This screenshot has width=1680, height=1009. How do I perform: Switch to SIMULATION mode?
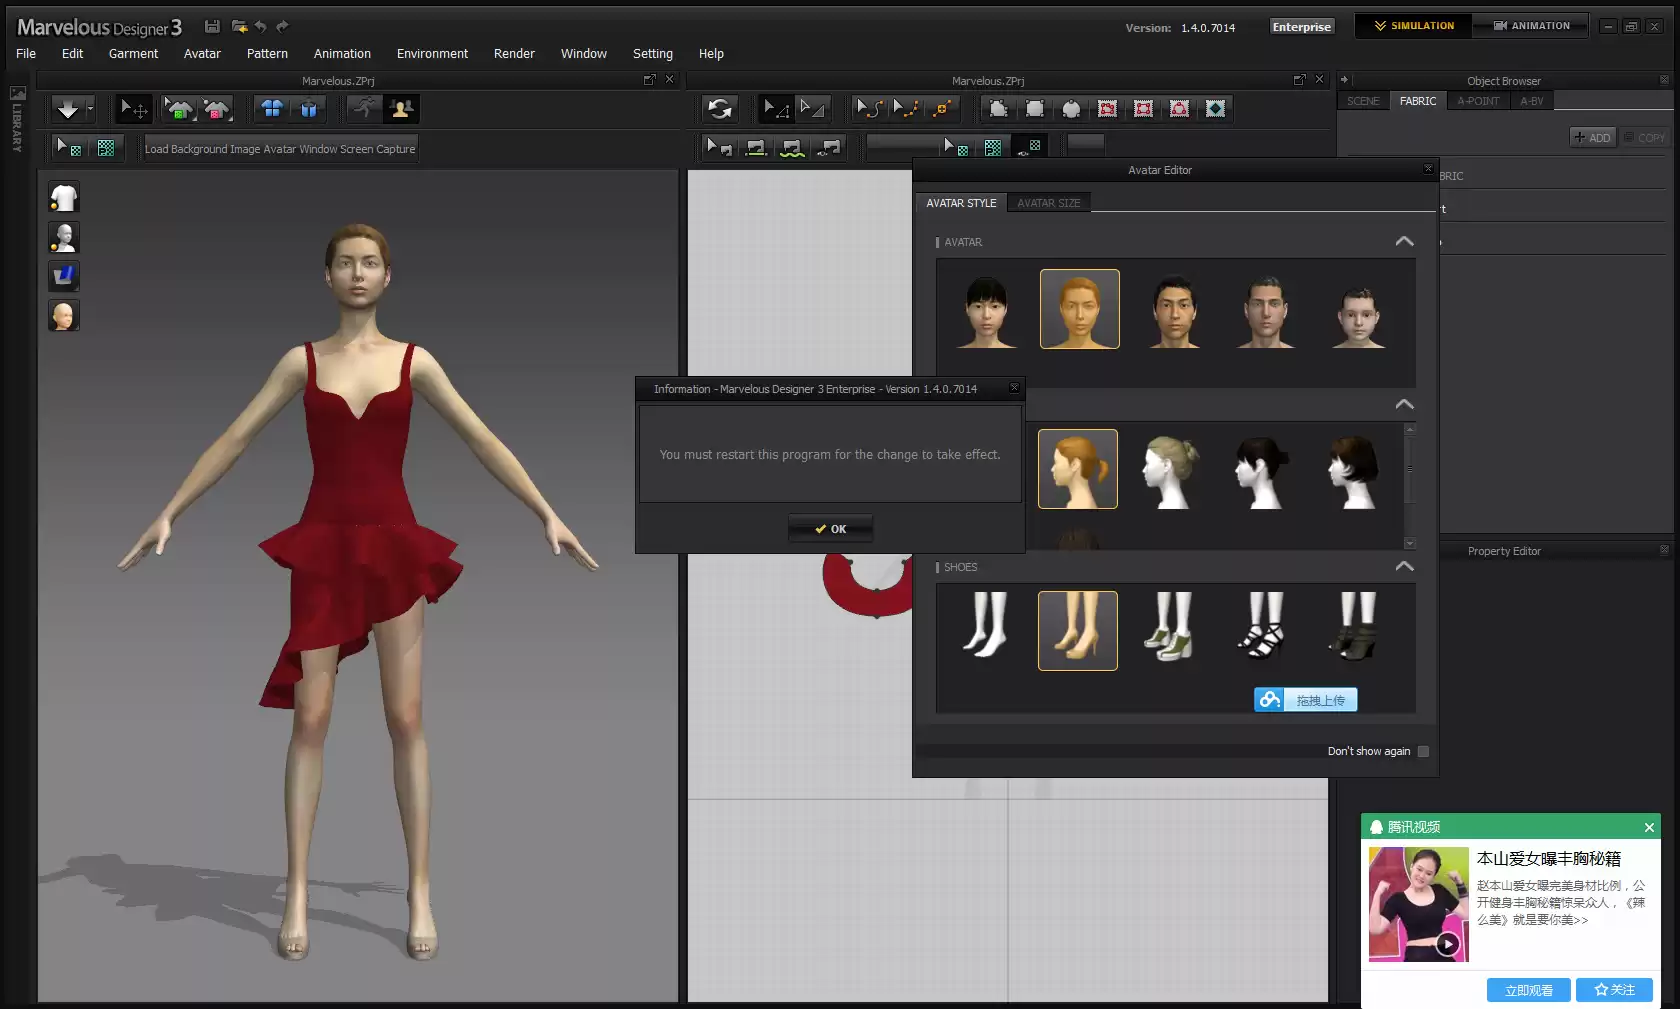click(x=1414, y=26)
